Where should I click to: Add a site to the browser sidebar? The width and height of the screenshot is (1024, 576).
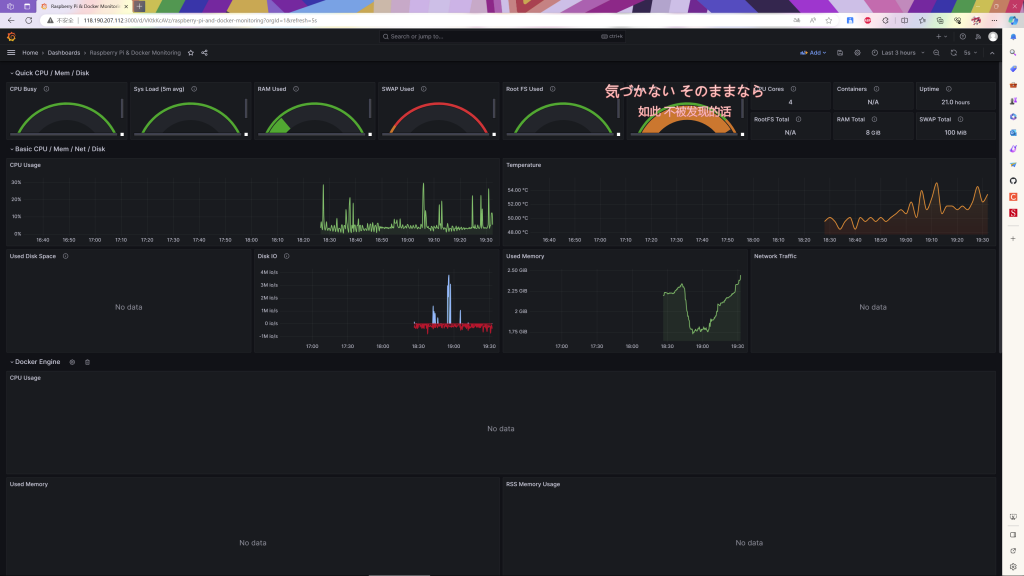tap(1013, 239)
